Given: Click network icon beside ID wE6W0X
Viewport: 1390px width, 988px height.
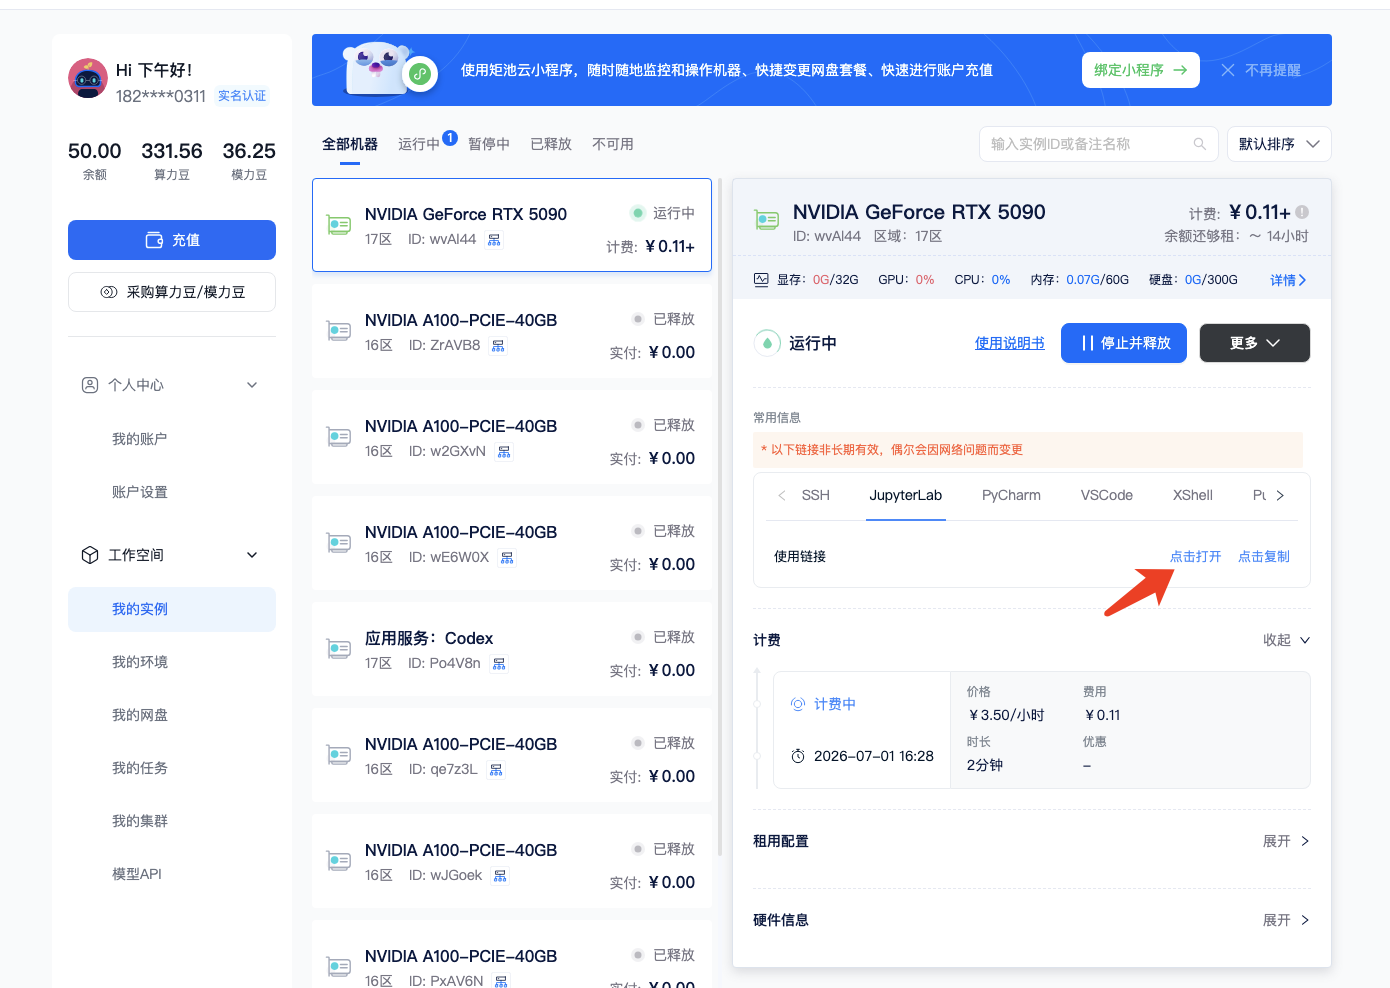Looking at the screenshot, I should tap(507, 558).
